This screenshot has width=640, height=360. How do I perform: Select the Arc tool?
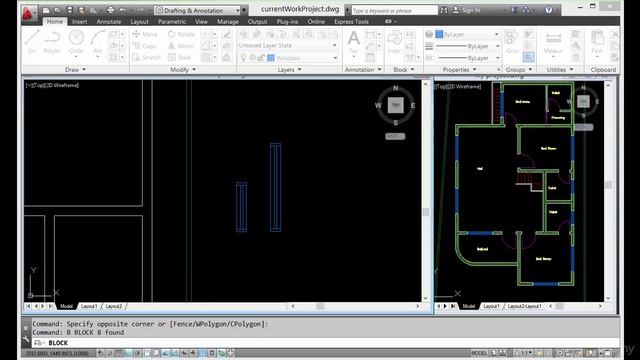pos(98,41)
